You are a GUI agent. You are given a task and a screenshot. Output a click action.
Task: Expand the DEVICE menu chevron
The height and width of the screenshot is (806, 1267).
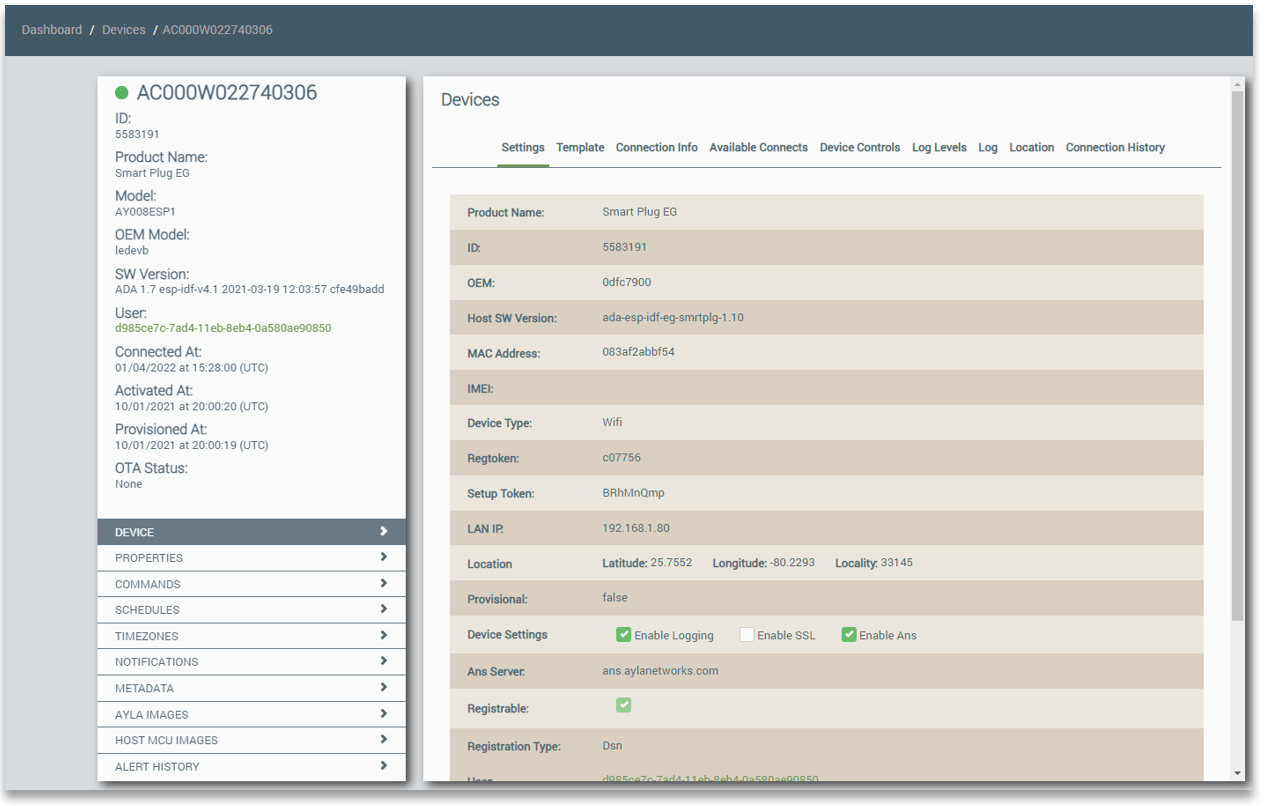(x=383, y=532)
